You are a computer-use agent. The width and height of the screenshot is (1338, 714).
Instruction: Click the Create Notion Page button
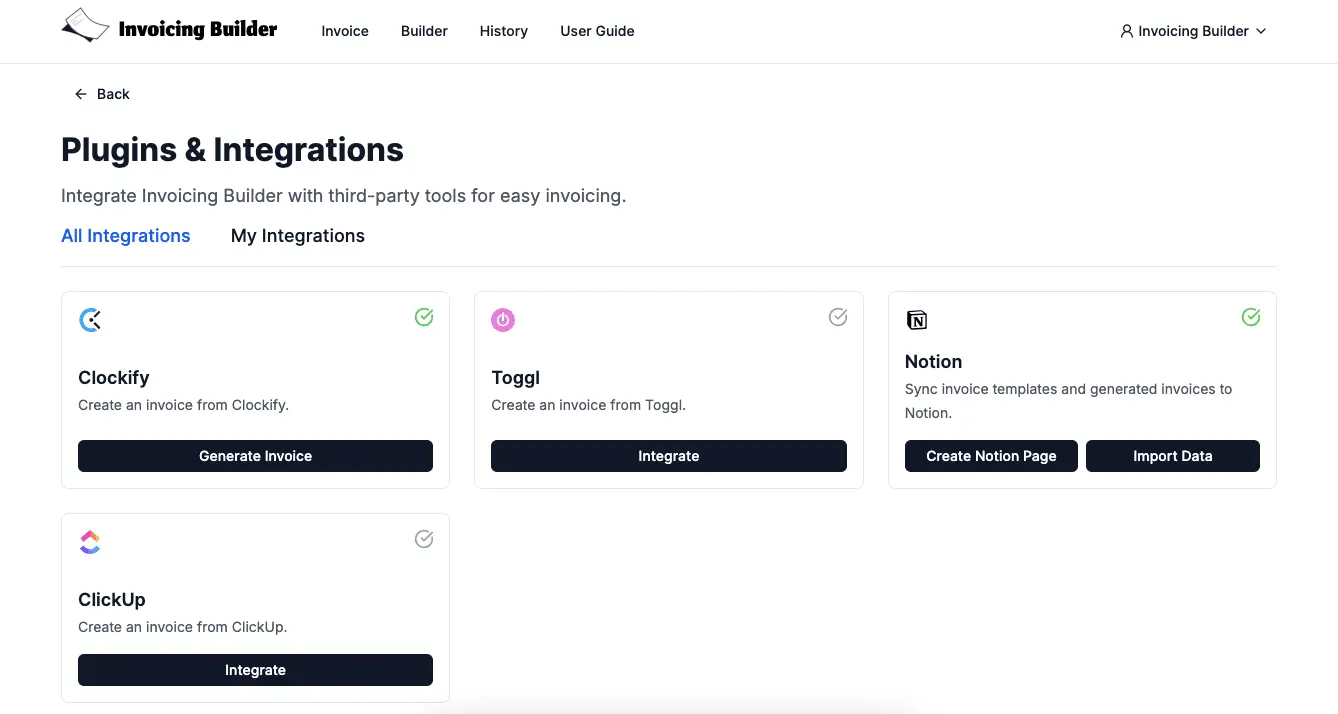[991, 456]
